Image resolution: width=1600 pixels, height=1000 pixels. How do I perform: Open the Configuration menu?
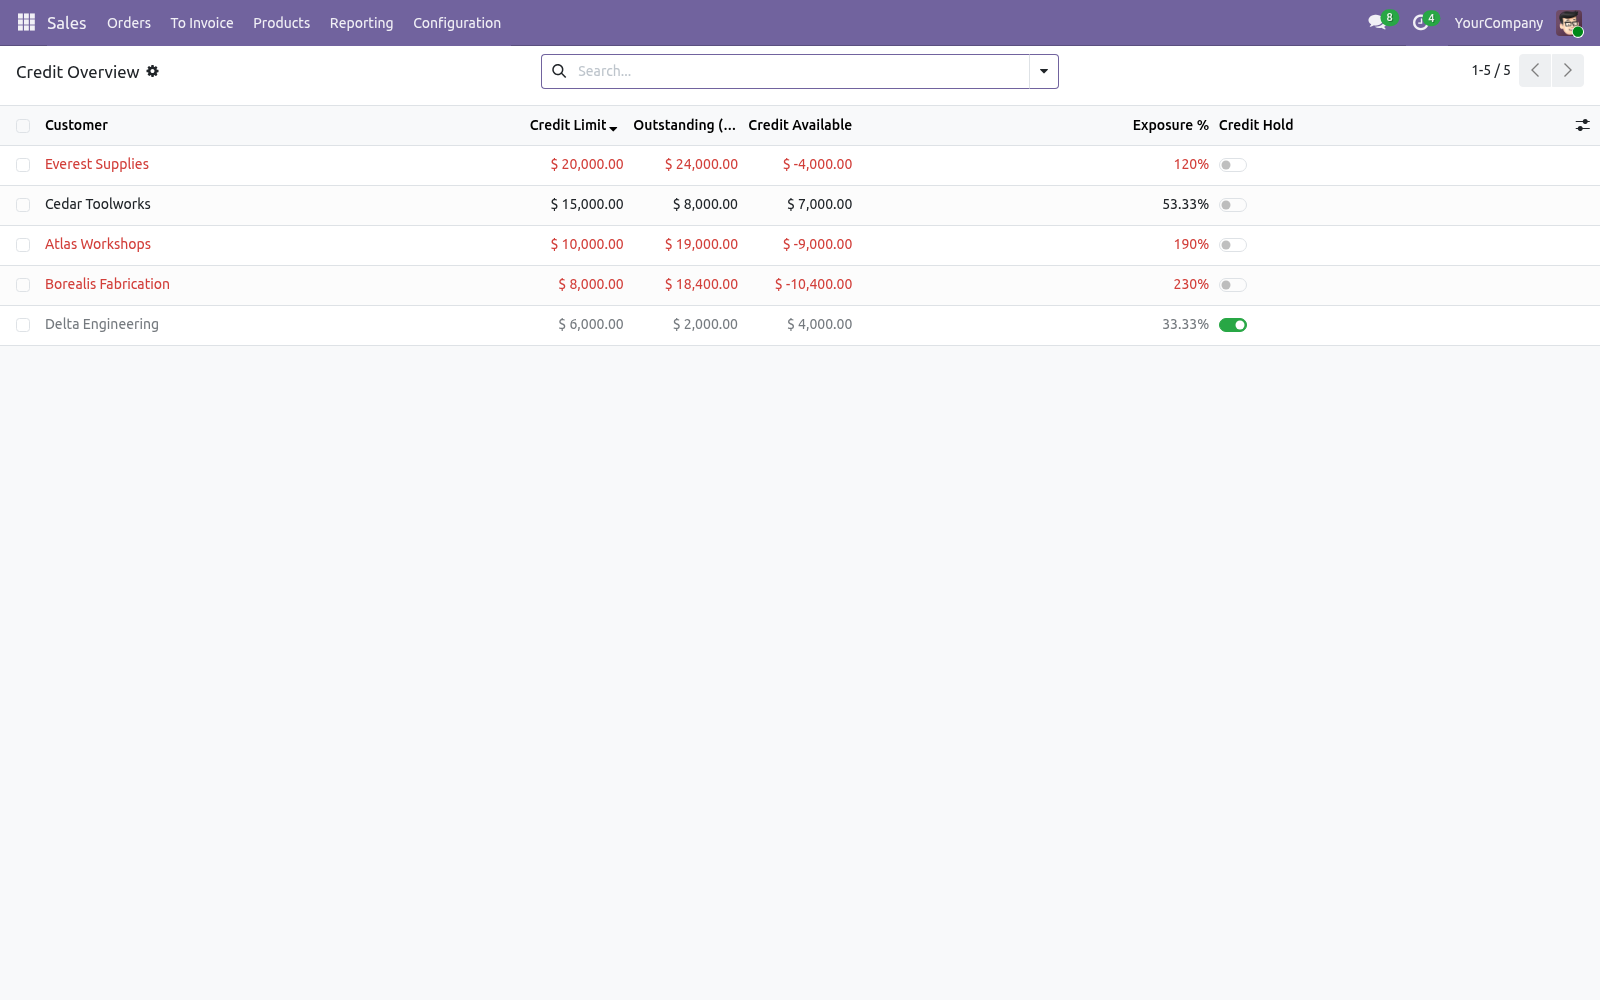click(x=457, y=23)
